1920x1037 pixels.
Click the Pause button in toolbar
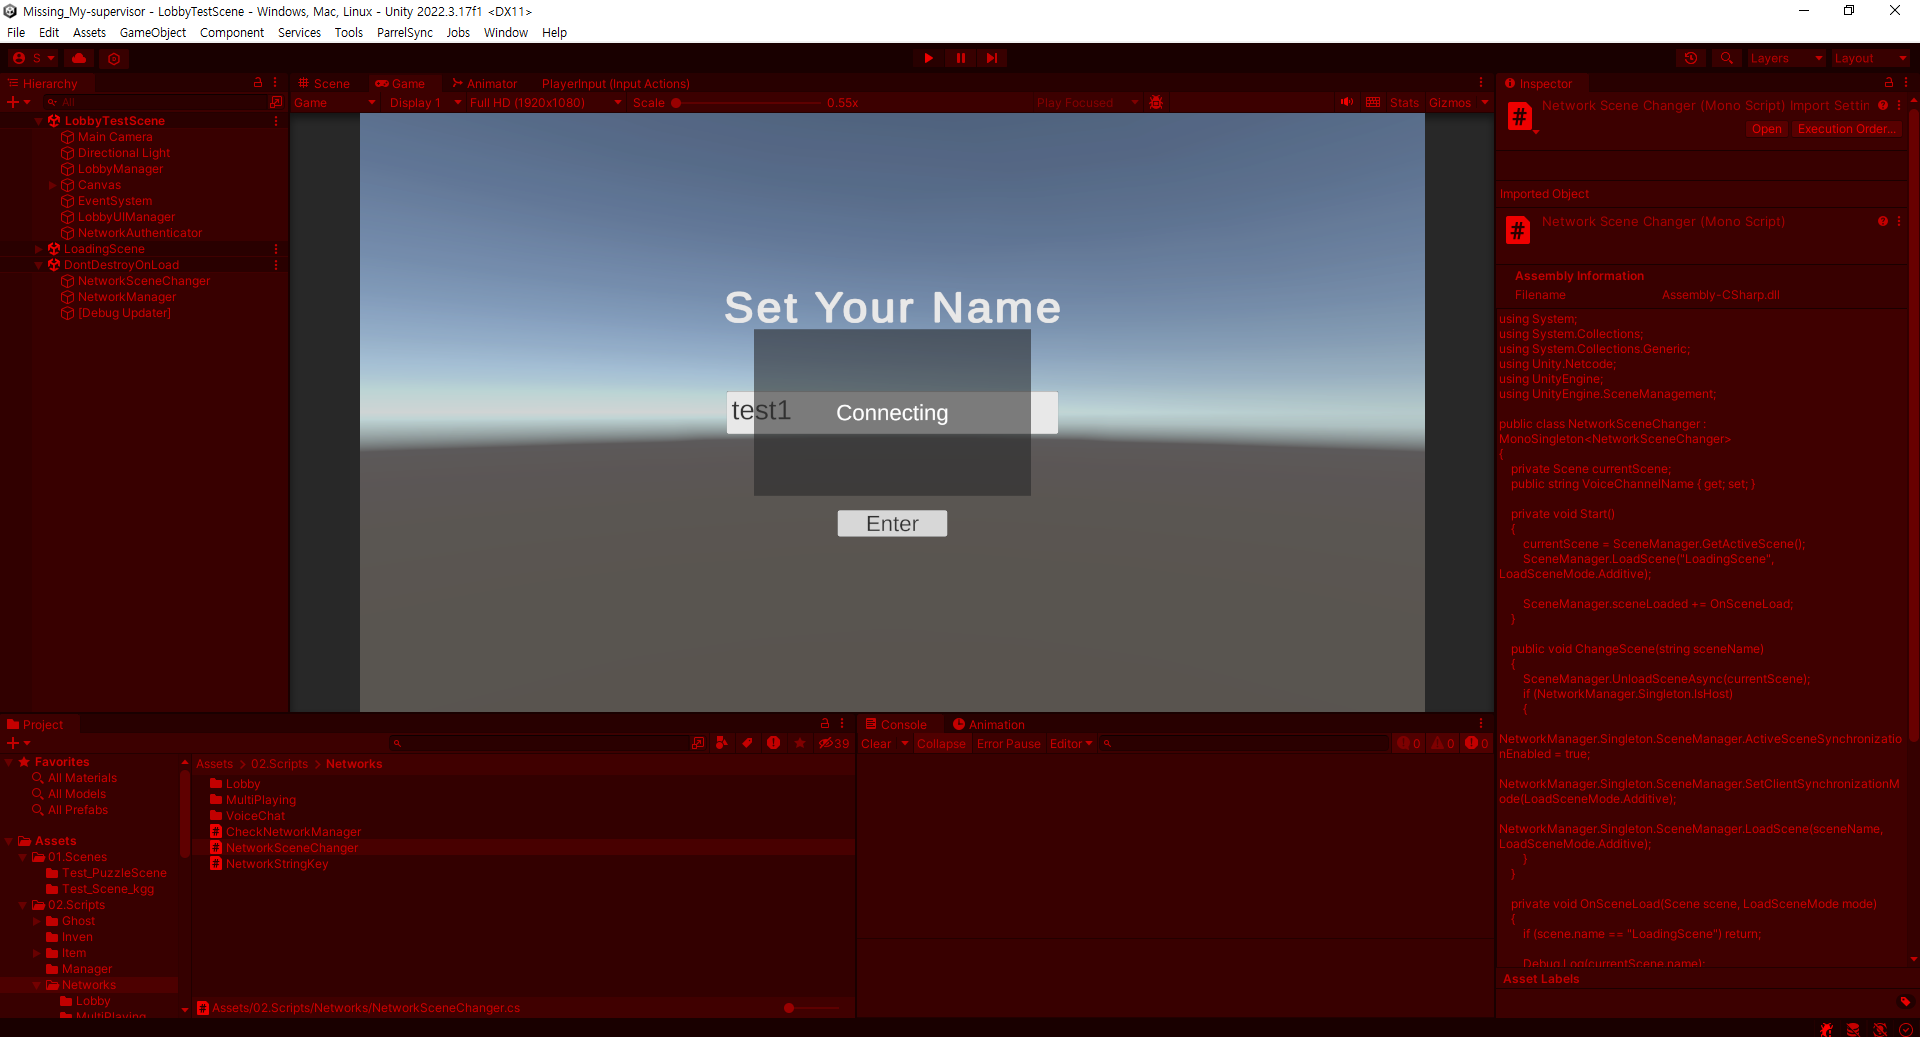961,58
